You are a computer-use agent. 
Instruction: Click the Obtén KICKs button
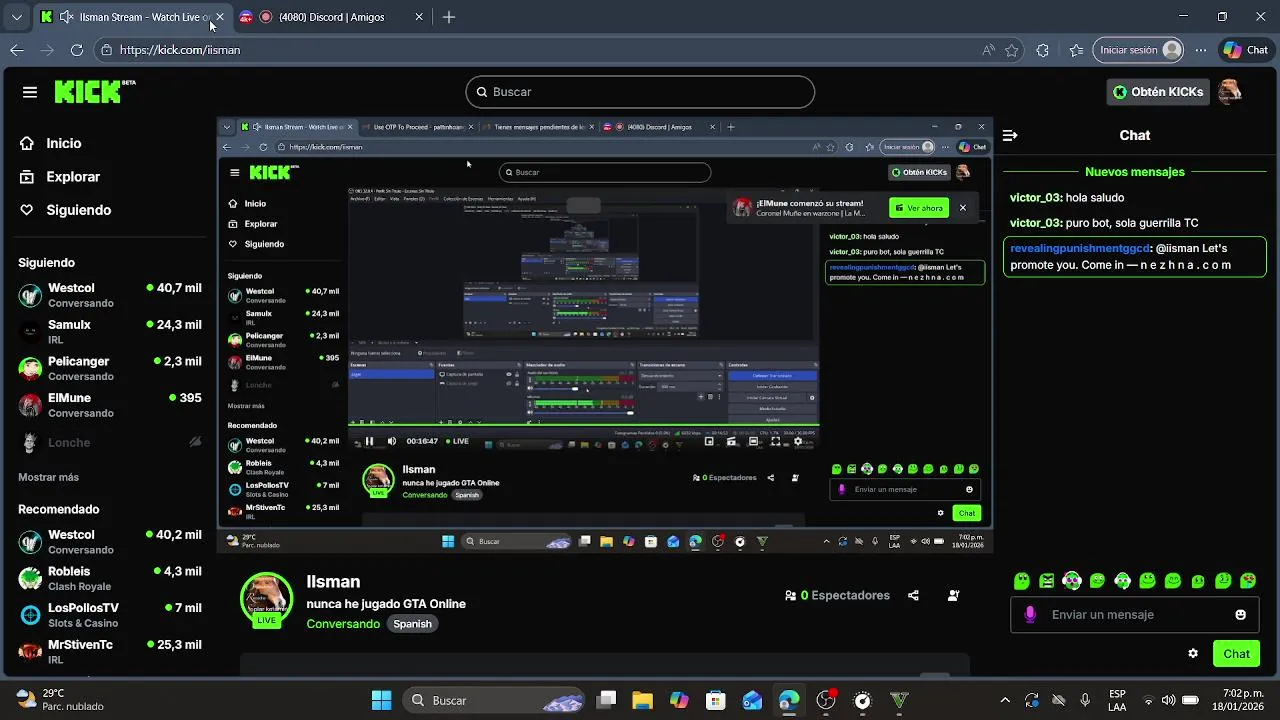coord(1158,91)
